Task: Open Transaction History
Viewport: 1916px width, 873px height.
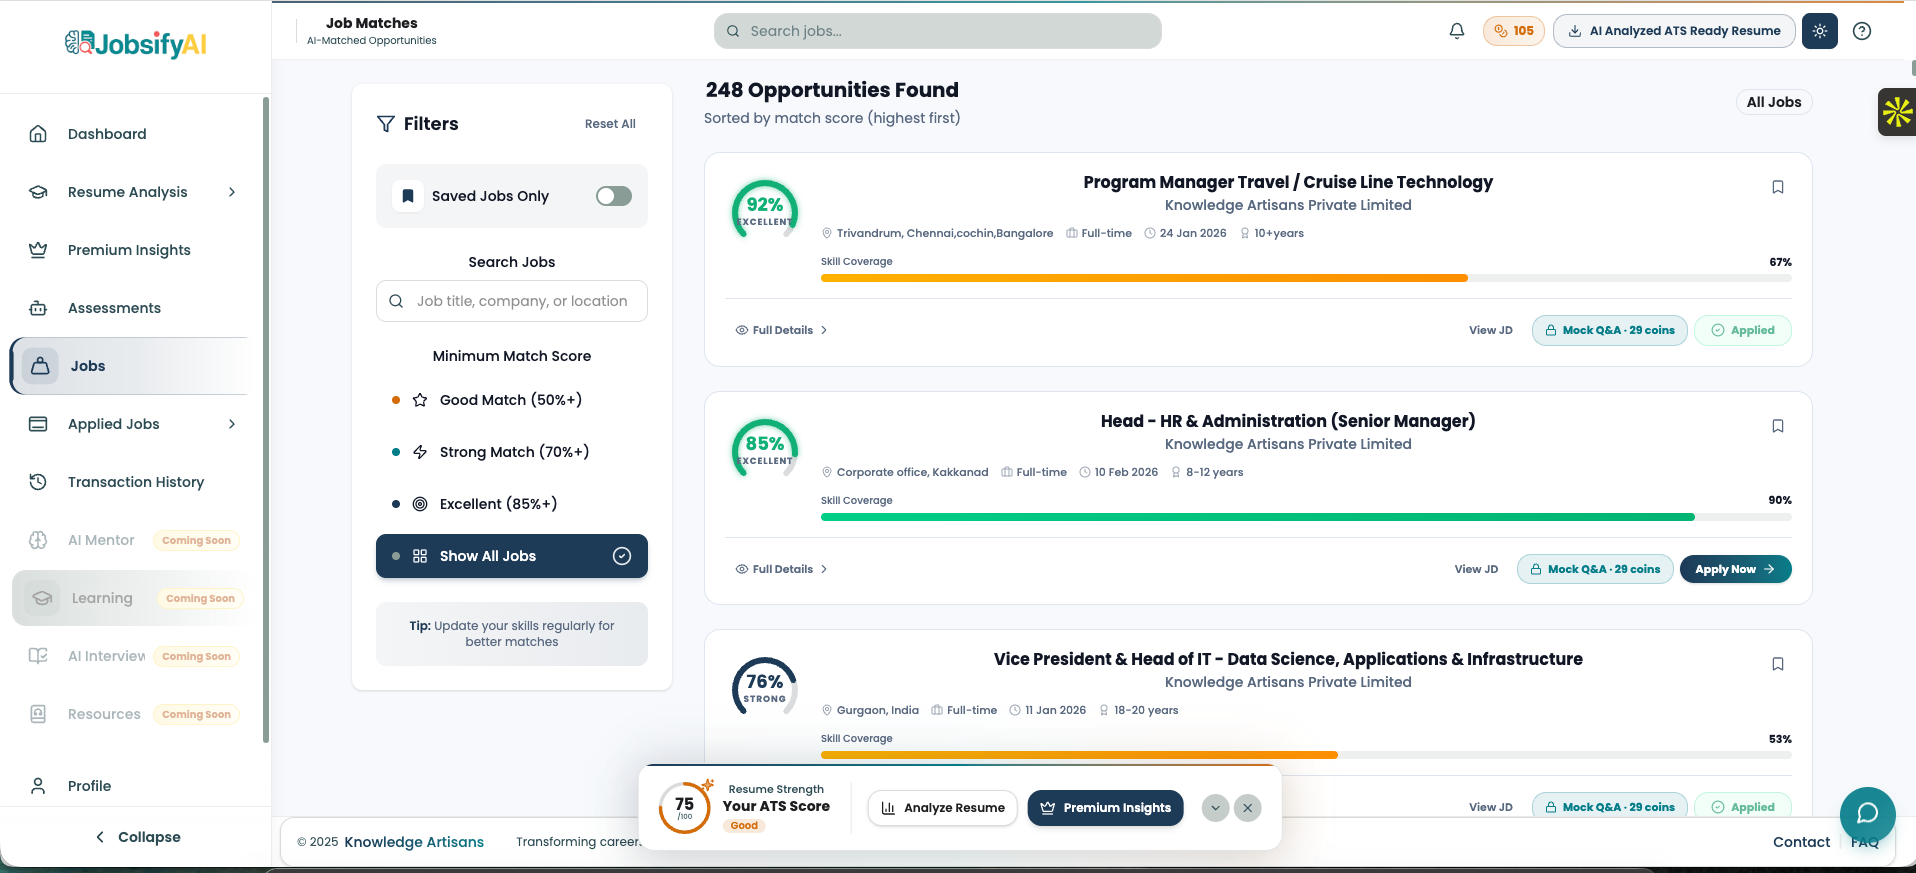Action: [x=130, y=482]
